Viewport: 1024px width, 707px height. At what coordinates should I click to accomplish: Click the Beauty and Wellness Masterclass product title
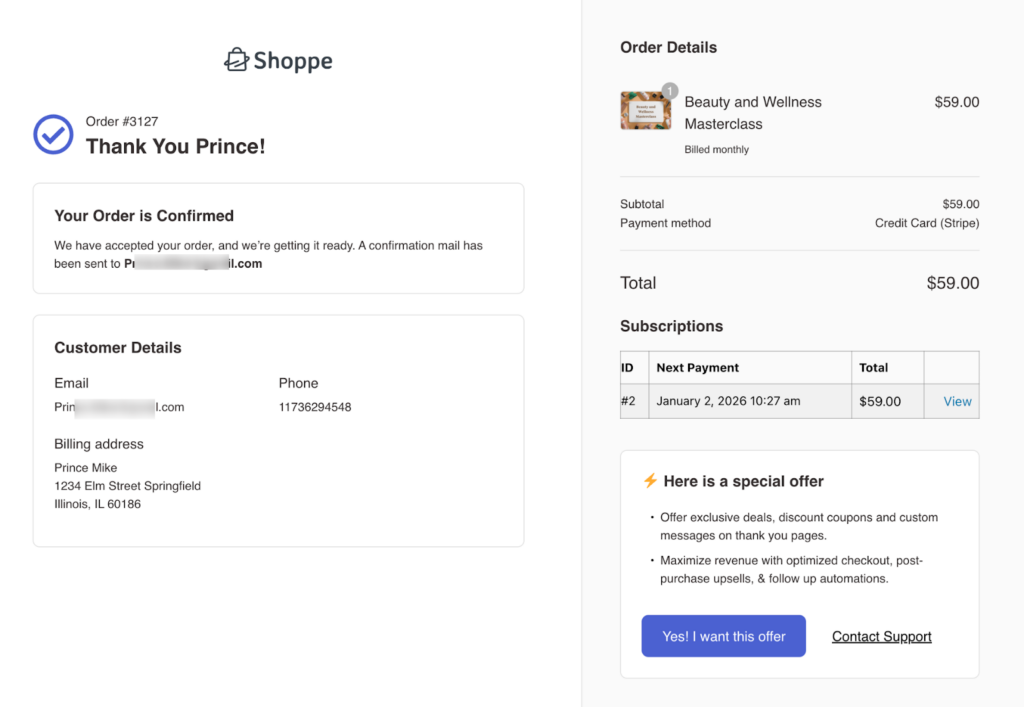(x=752, y=112)
